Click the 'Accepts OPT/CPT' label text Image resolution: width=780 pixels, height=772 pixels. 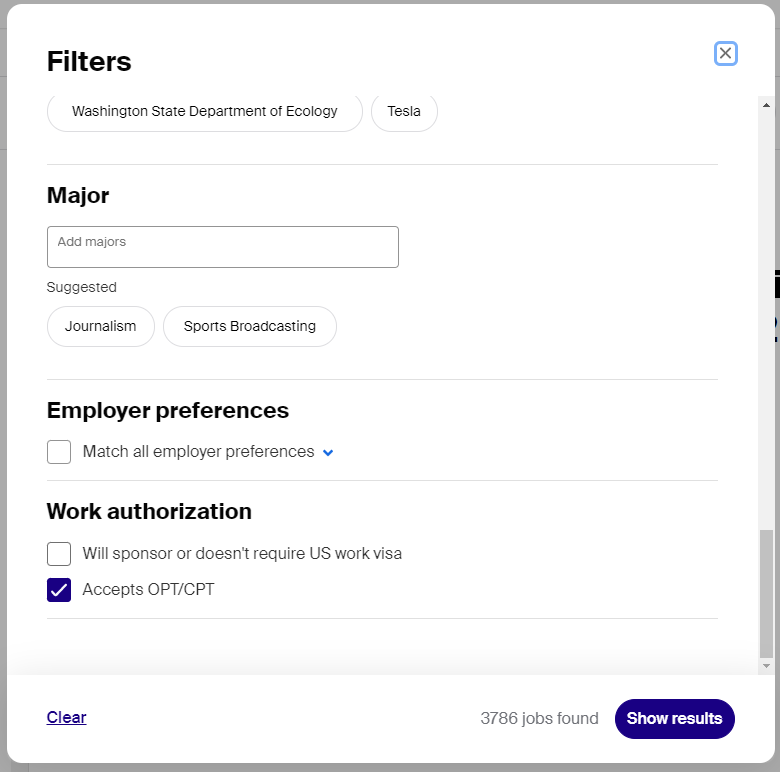pyautogui.click(x=148, y=589)
